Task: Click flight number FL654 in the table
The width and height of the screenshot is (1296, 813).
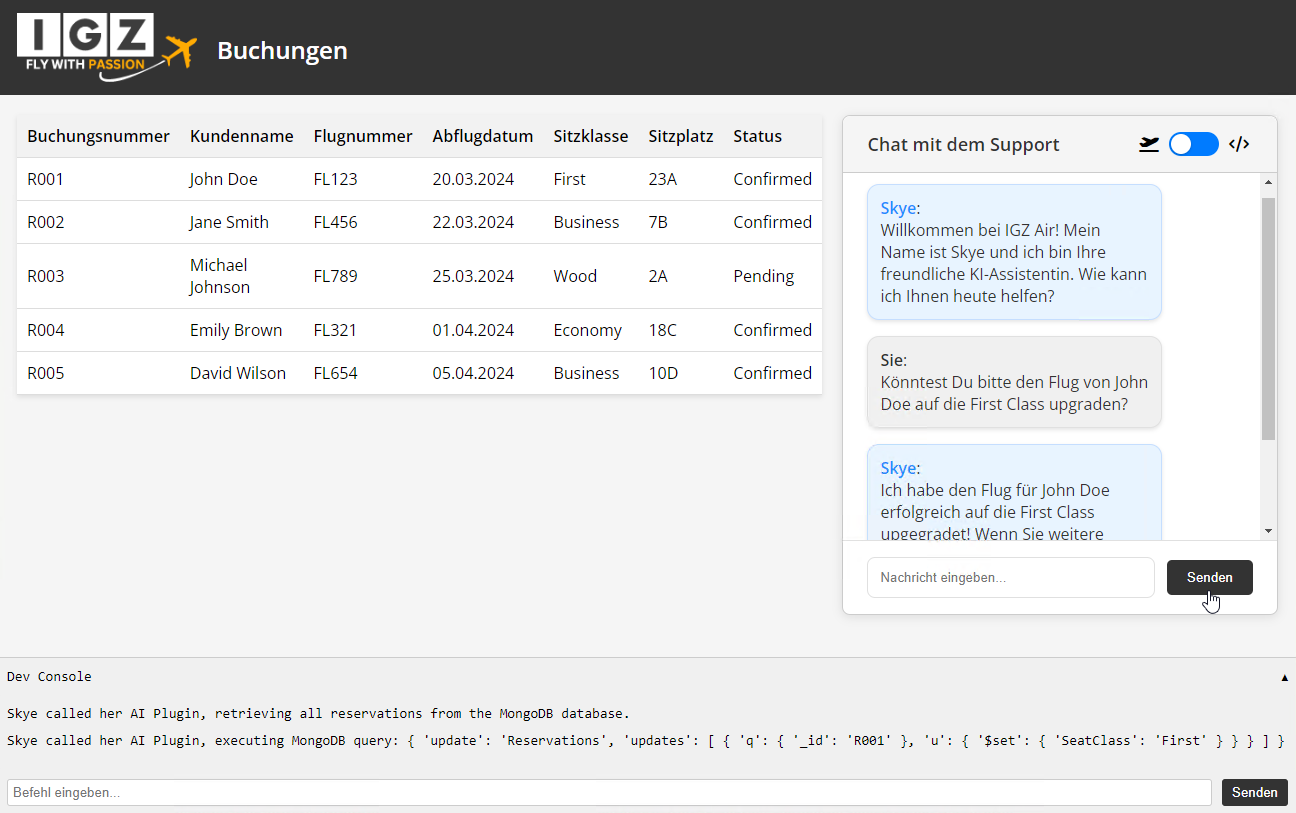Action: pyautogui.click(x=335, y=373)
